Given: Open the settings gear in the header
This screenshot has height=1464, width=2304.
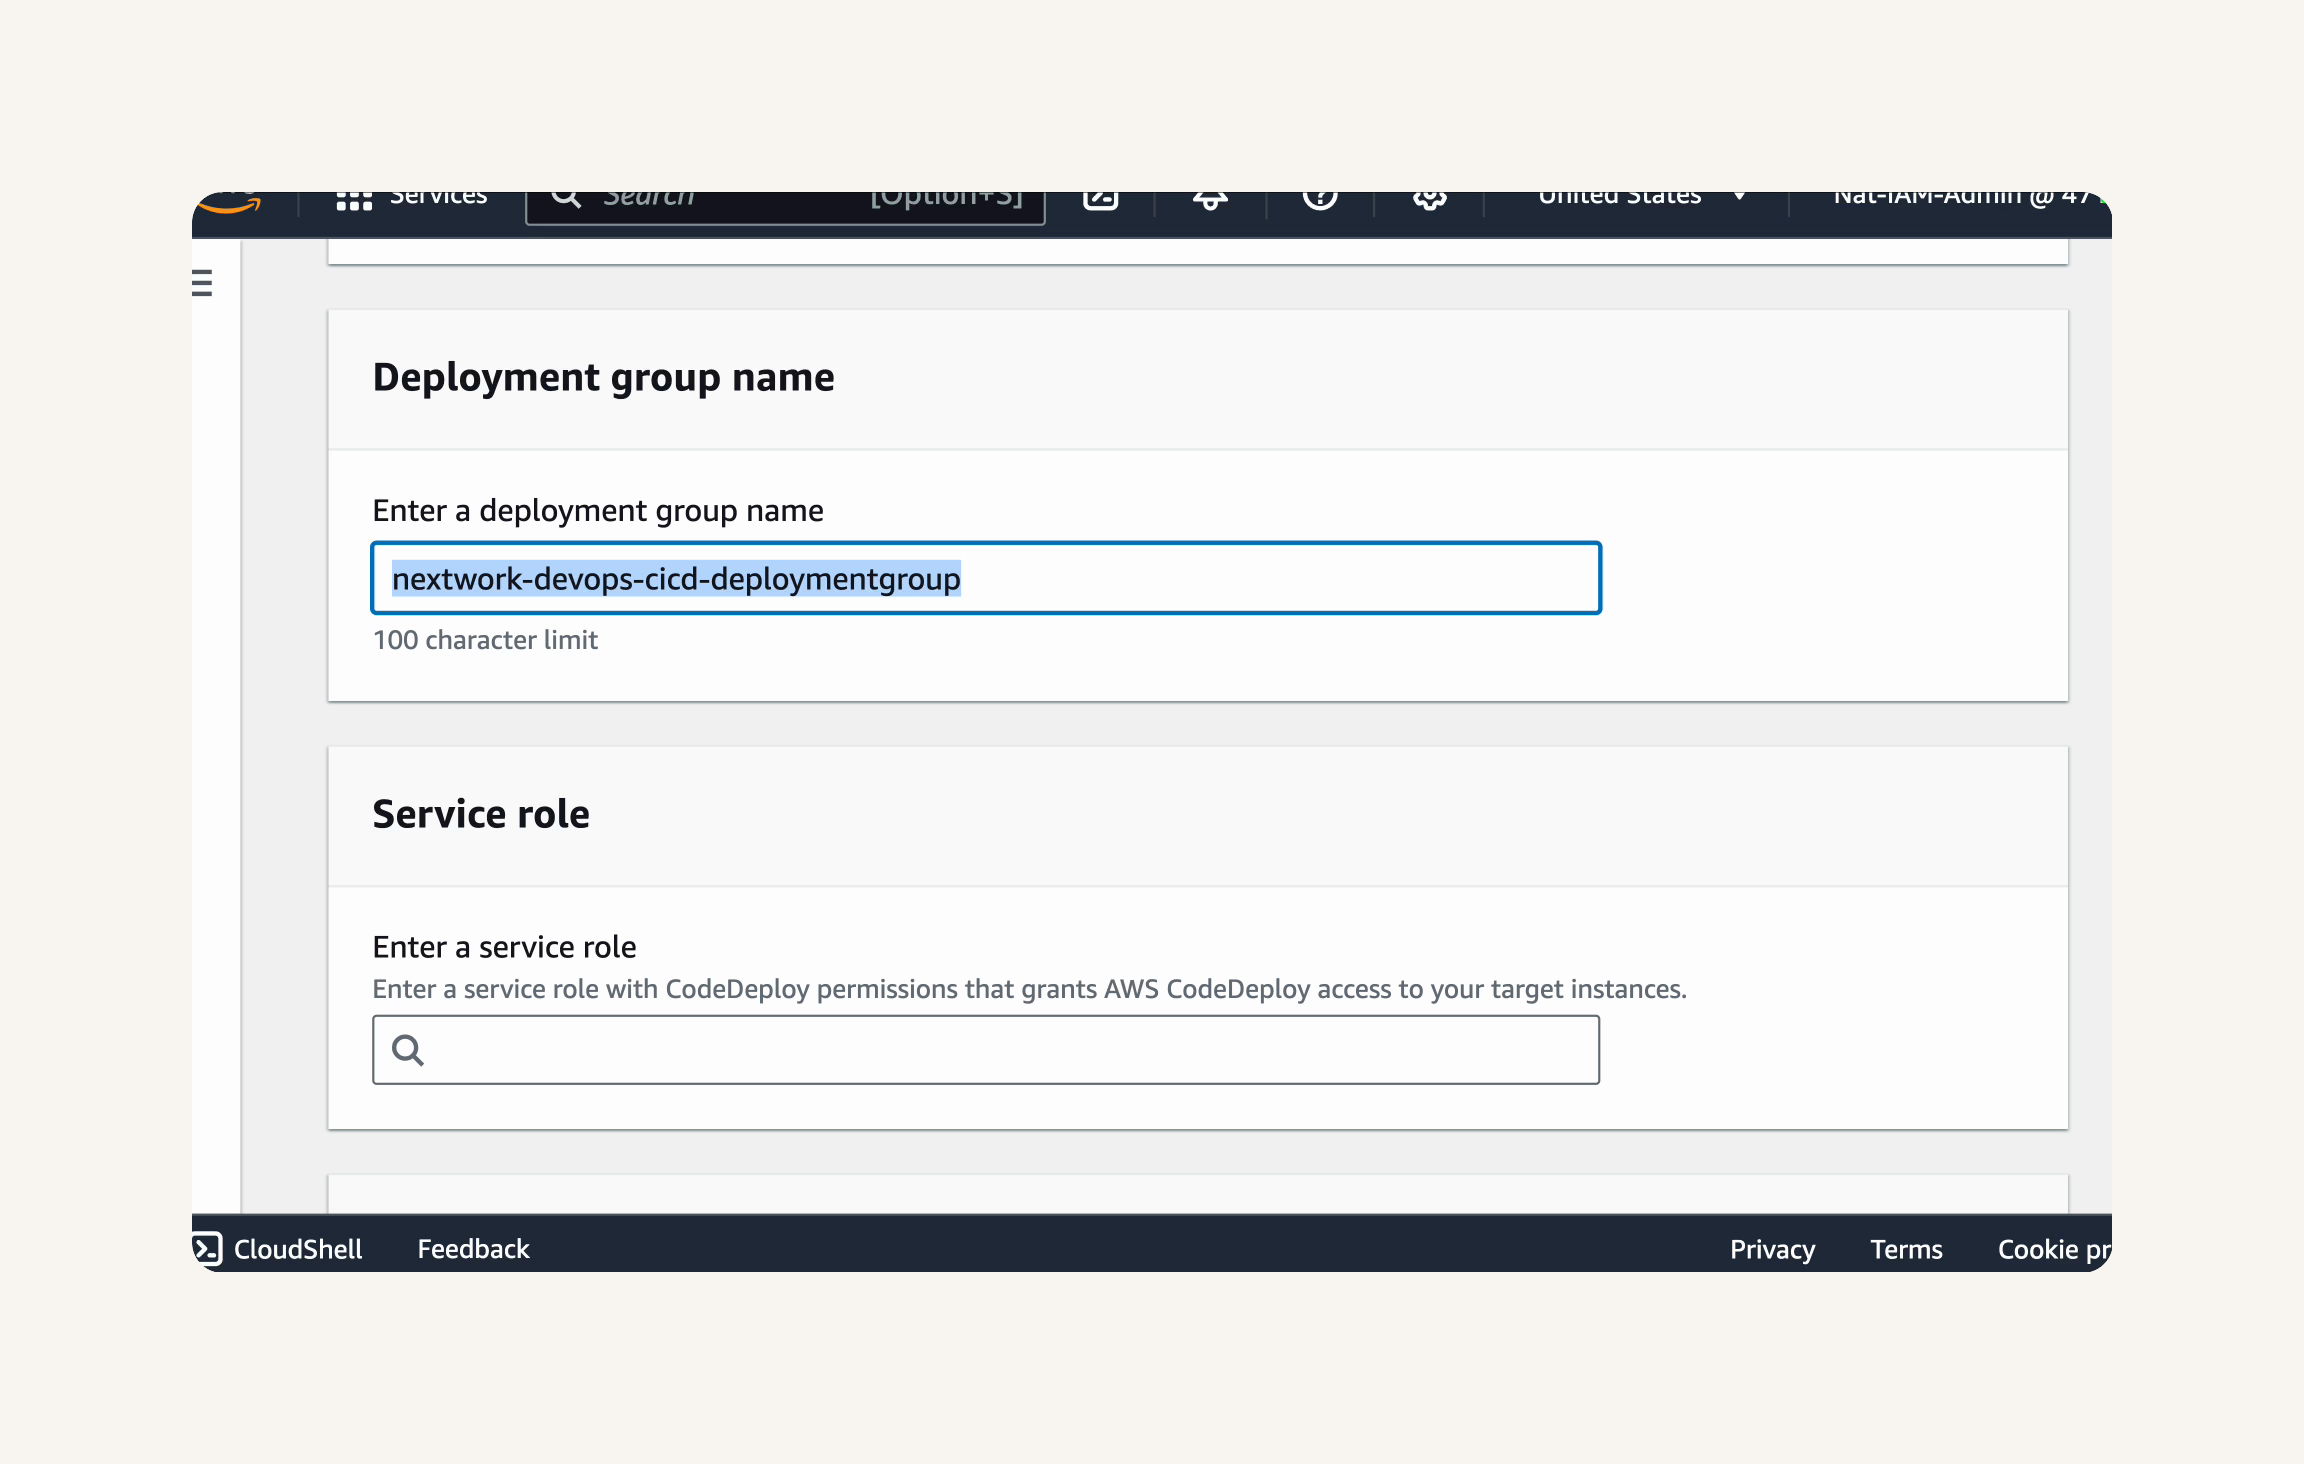Looking at the screenshot, I should click(1430, 200).
